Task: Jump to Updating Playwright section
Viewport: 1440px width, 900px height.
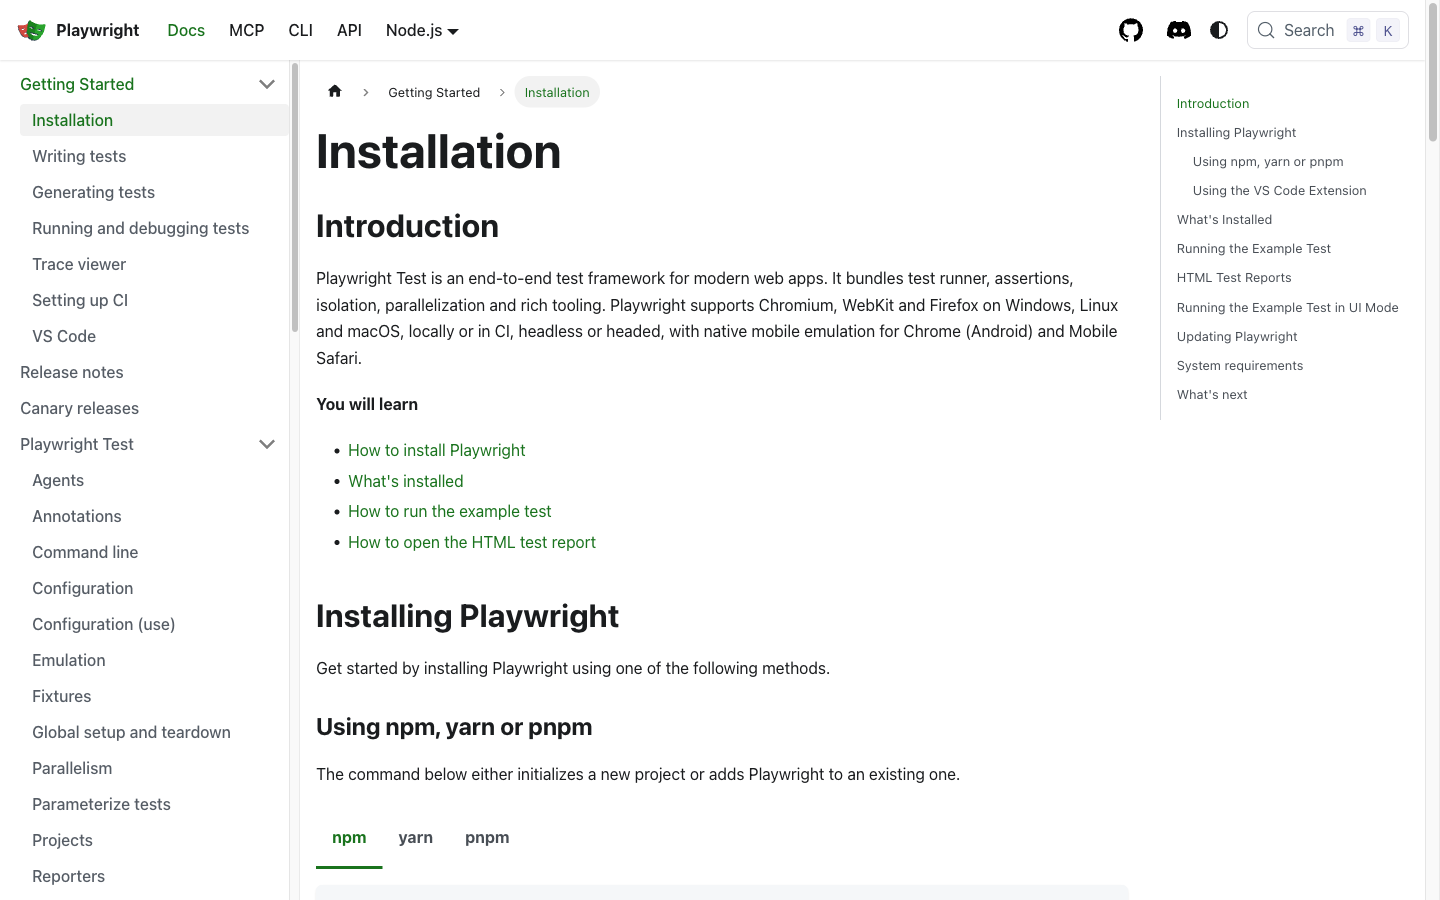Action: click(x=1237, y=336)
